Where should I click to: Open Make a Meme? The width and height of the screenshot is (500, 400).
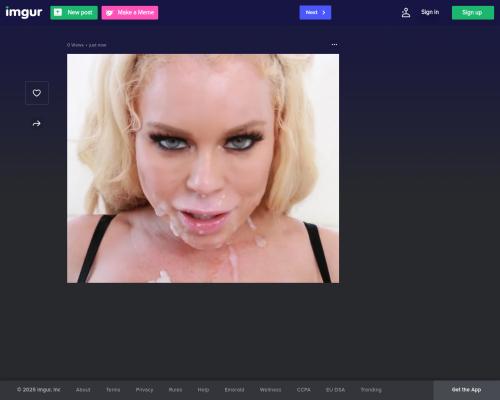[x=130, y=13]
